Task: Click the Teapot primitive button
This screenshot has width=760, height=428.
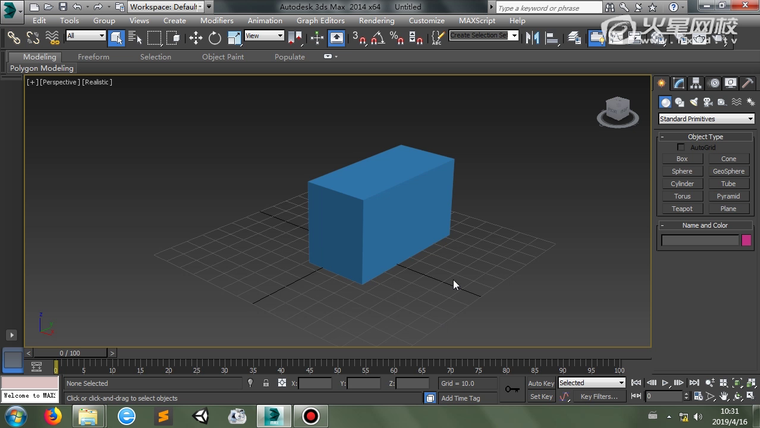Action: [682, 208]
